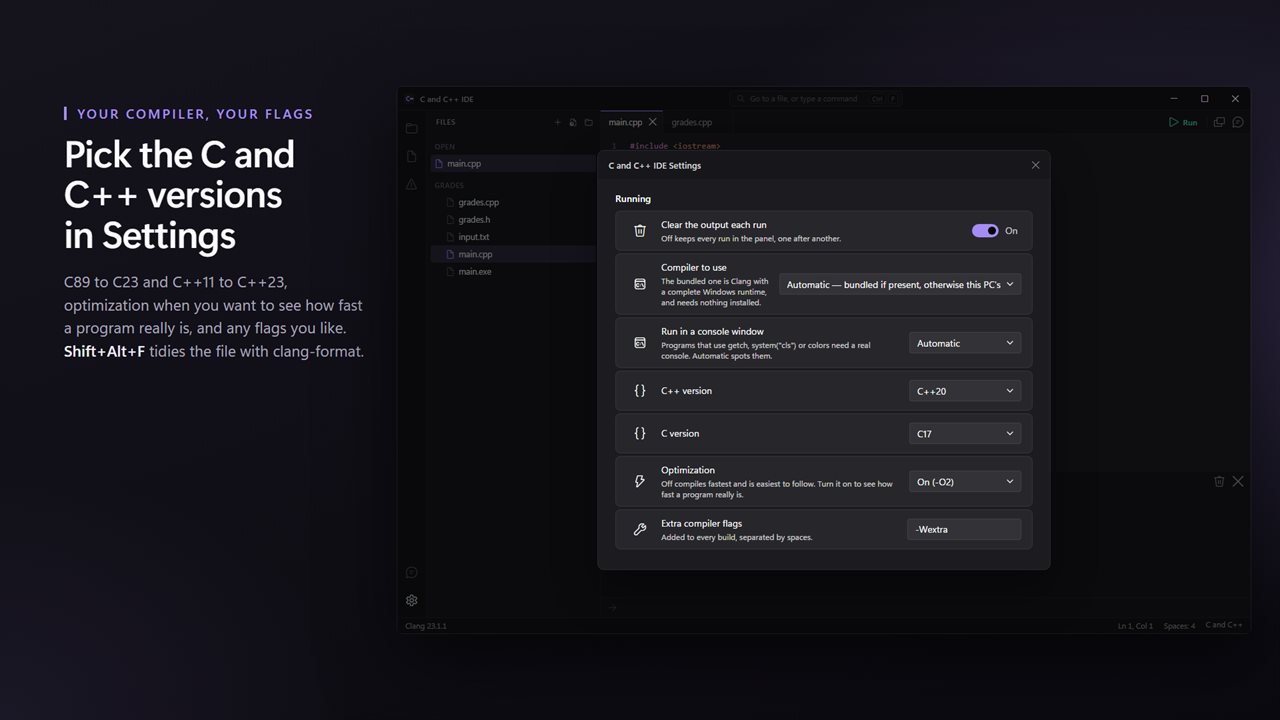Viewport: 1280px width, 720px height.
Task: Expand the Optimization dropdown
Action: pos(965,482)
